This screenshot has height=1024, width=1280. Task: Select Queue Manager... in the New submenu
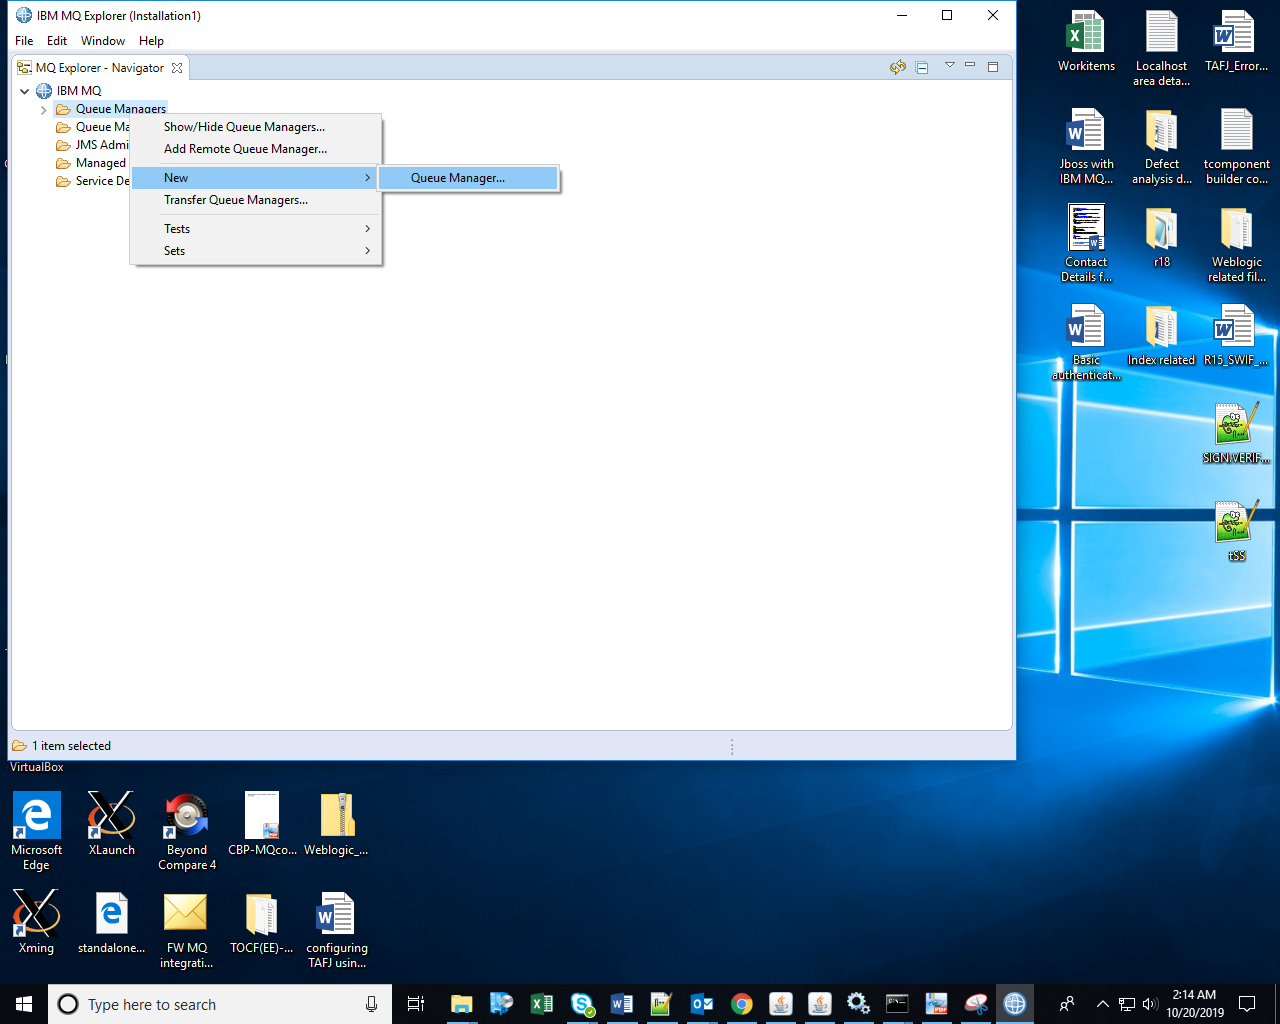[458, 178]
